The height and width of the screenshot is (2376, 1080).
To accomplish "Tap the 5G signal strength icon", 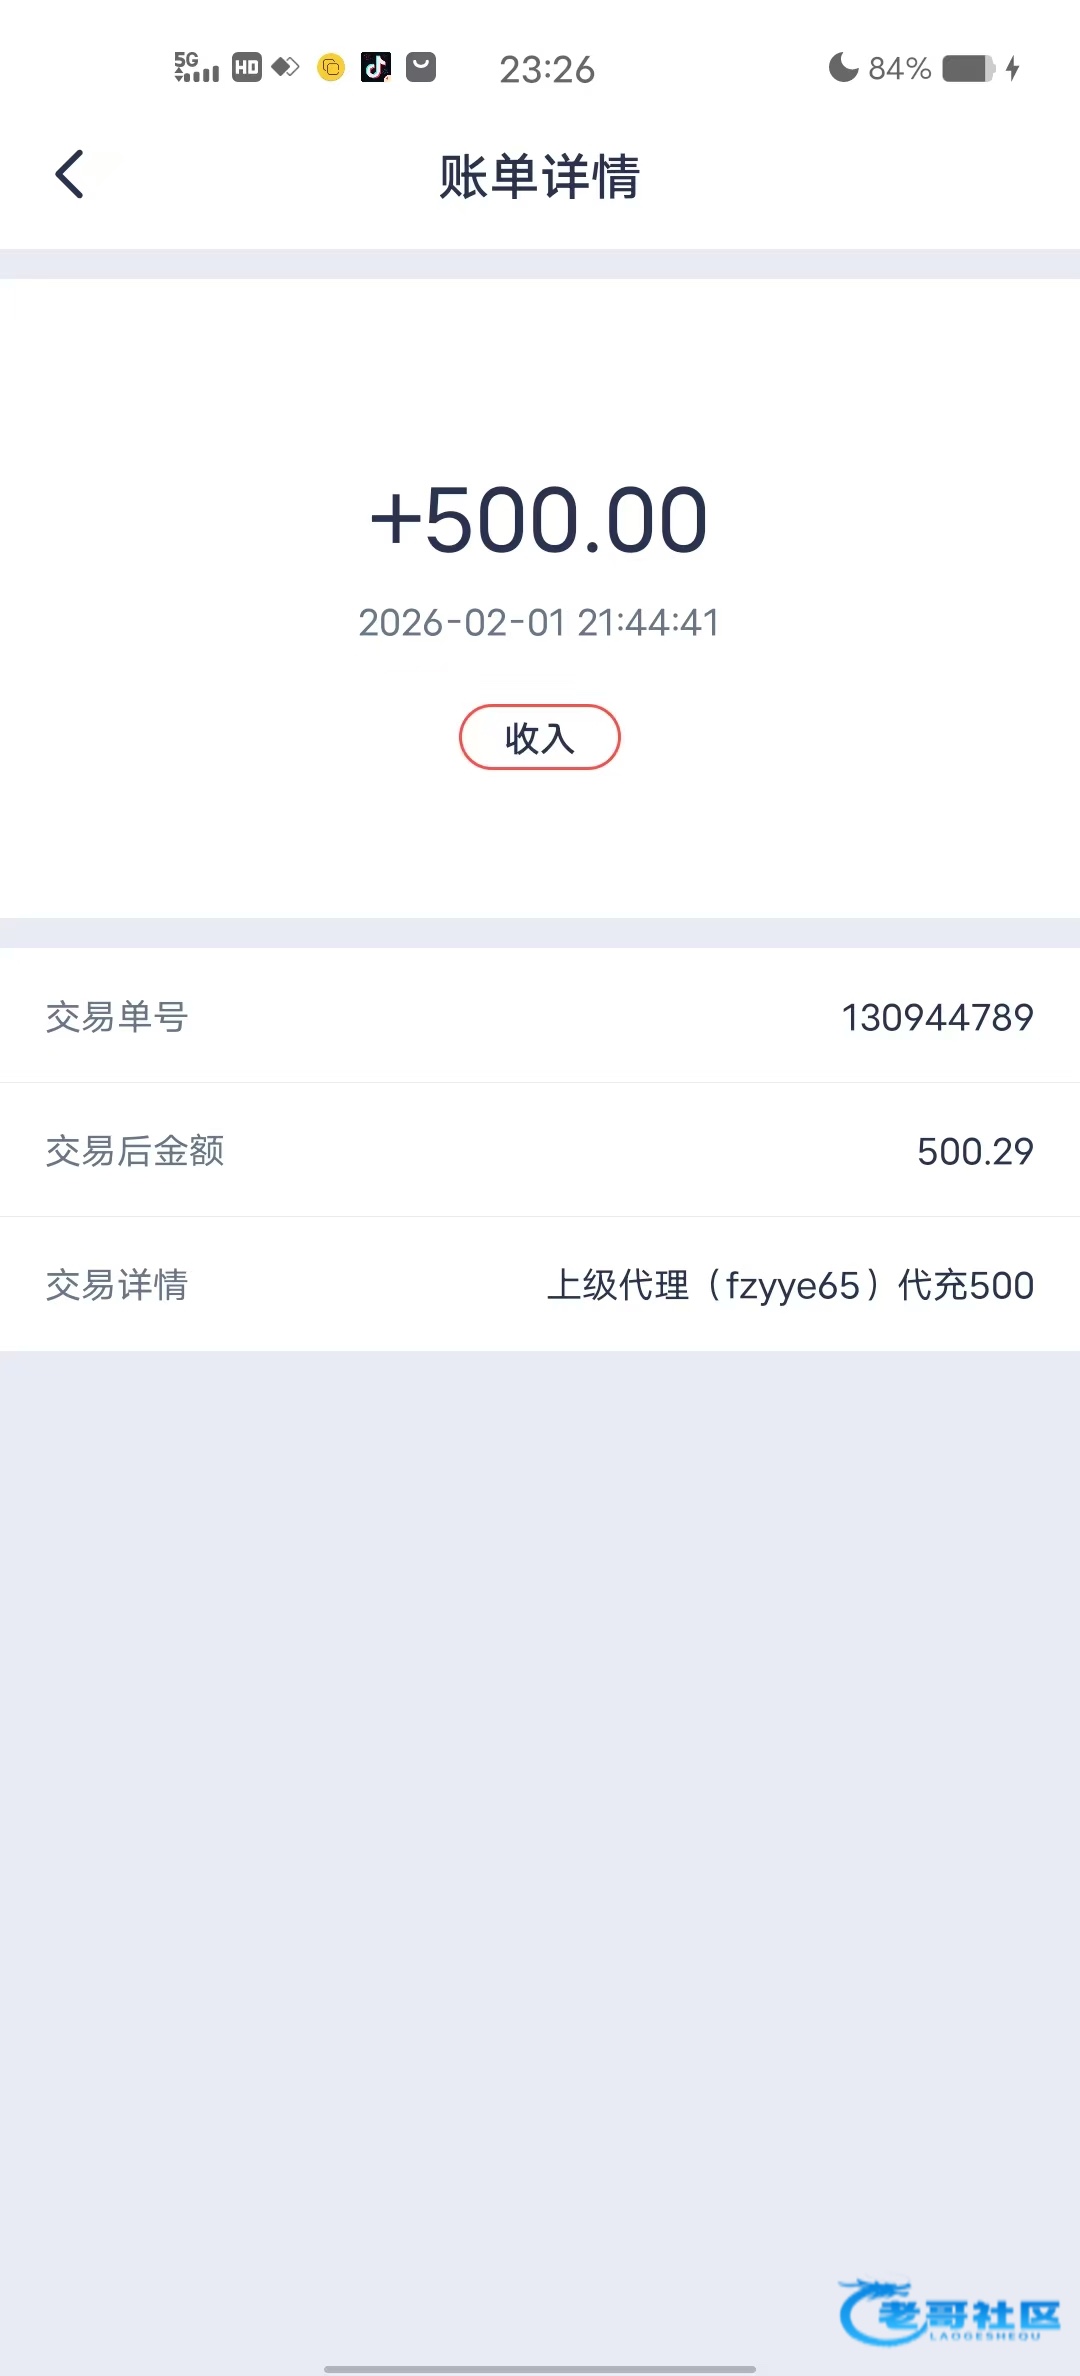I will [x=196, y=67].
